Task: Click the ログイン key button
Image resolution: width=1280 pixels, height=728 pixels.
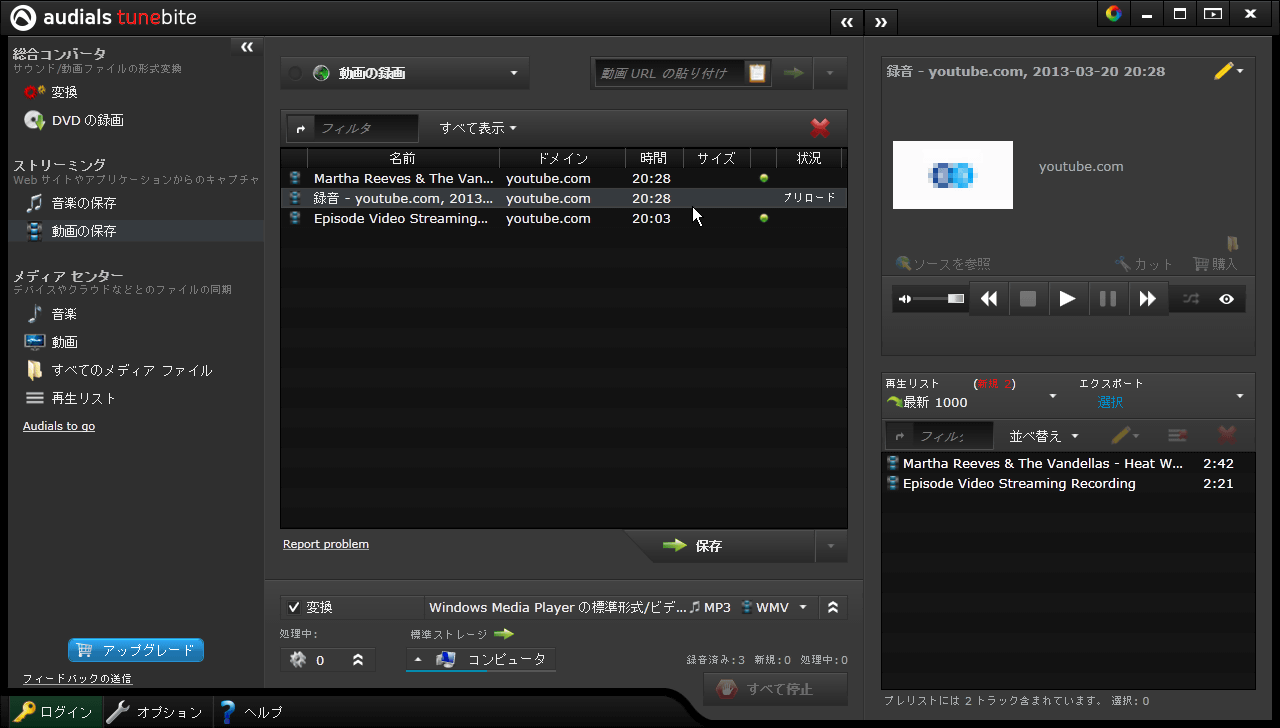Action: click(x=54, y=712)
